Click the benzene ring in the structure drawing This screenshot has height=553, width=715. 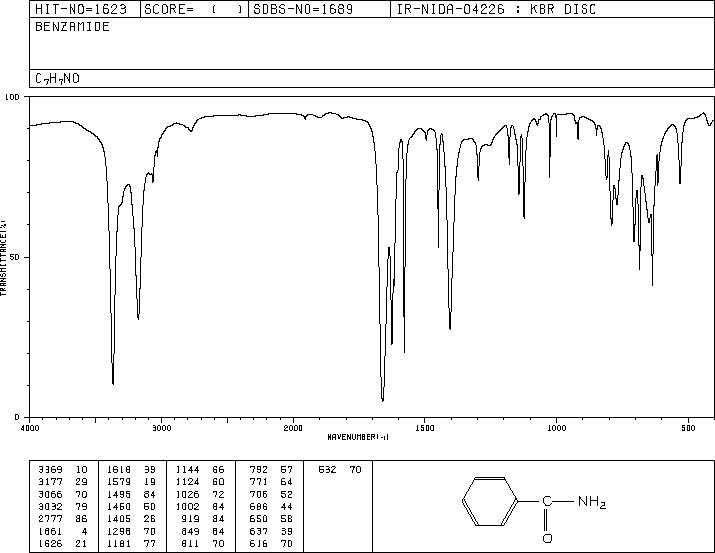pyautogui.click(x=490, y=501)
